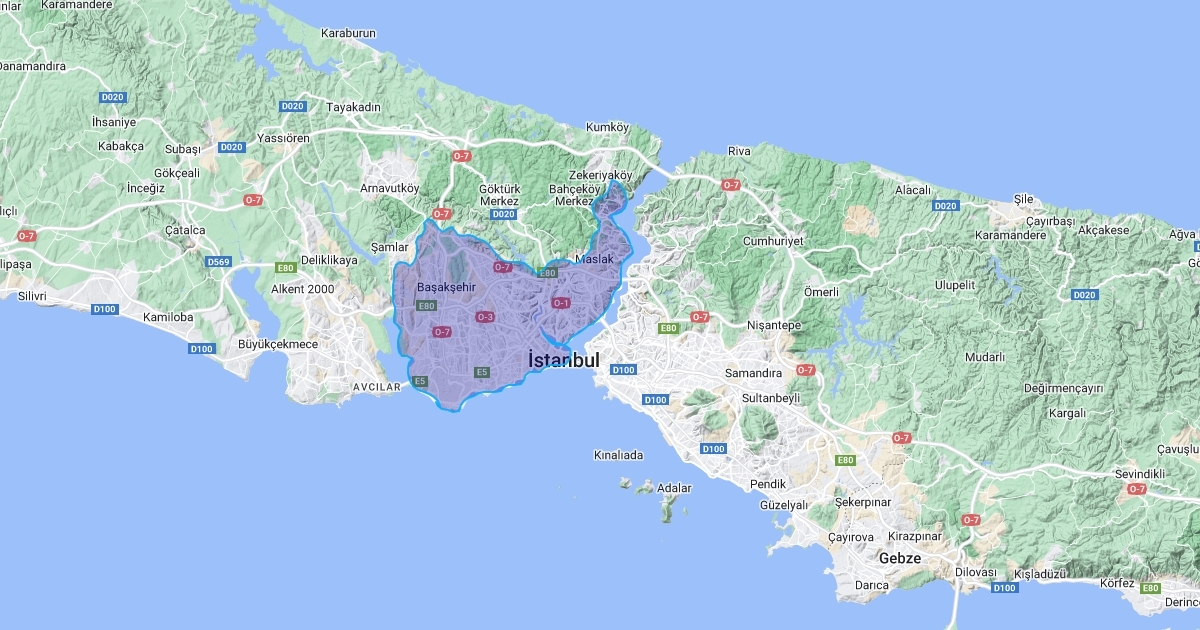The image size is (1200, 630).
Task: Select the Yassıören label
Action: [x=284, y=138]
